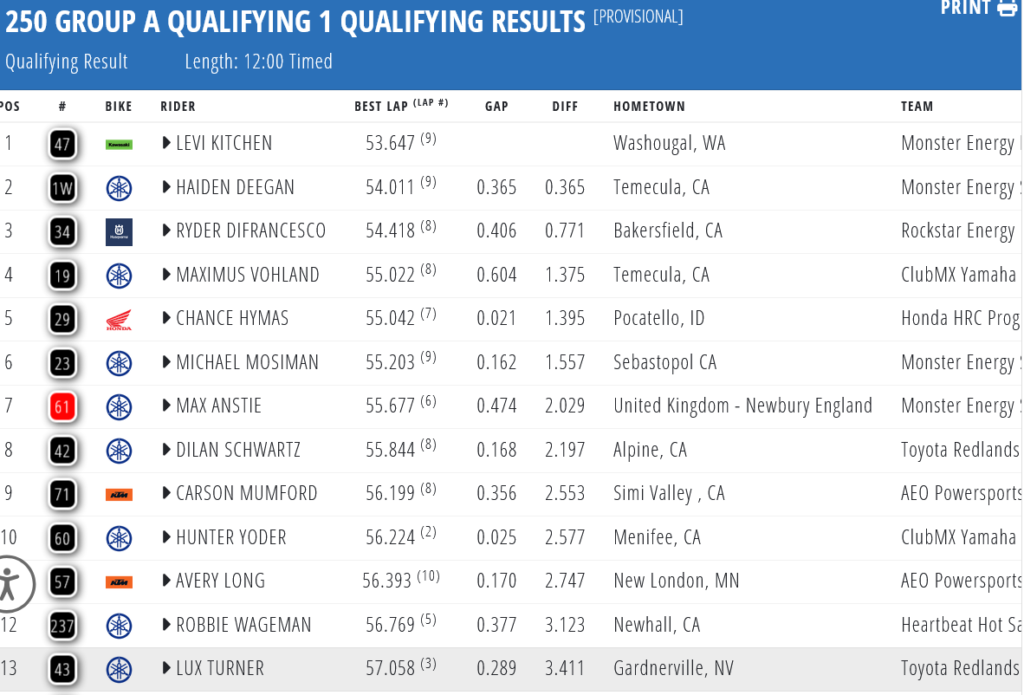1024x695 pixels.
Task: Click Hunter Yoder's rider name
Action: pyautogui.click(x=231, y=537)
